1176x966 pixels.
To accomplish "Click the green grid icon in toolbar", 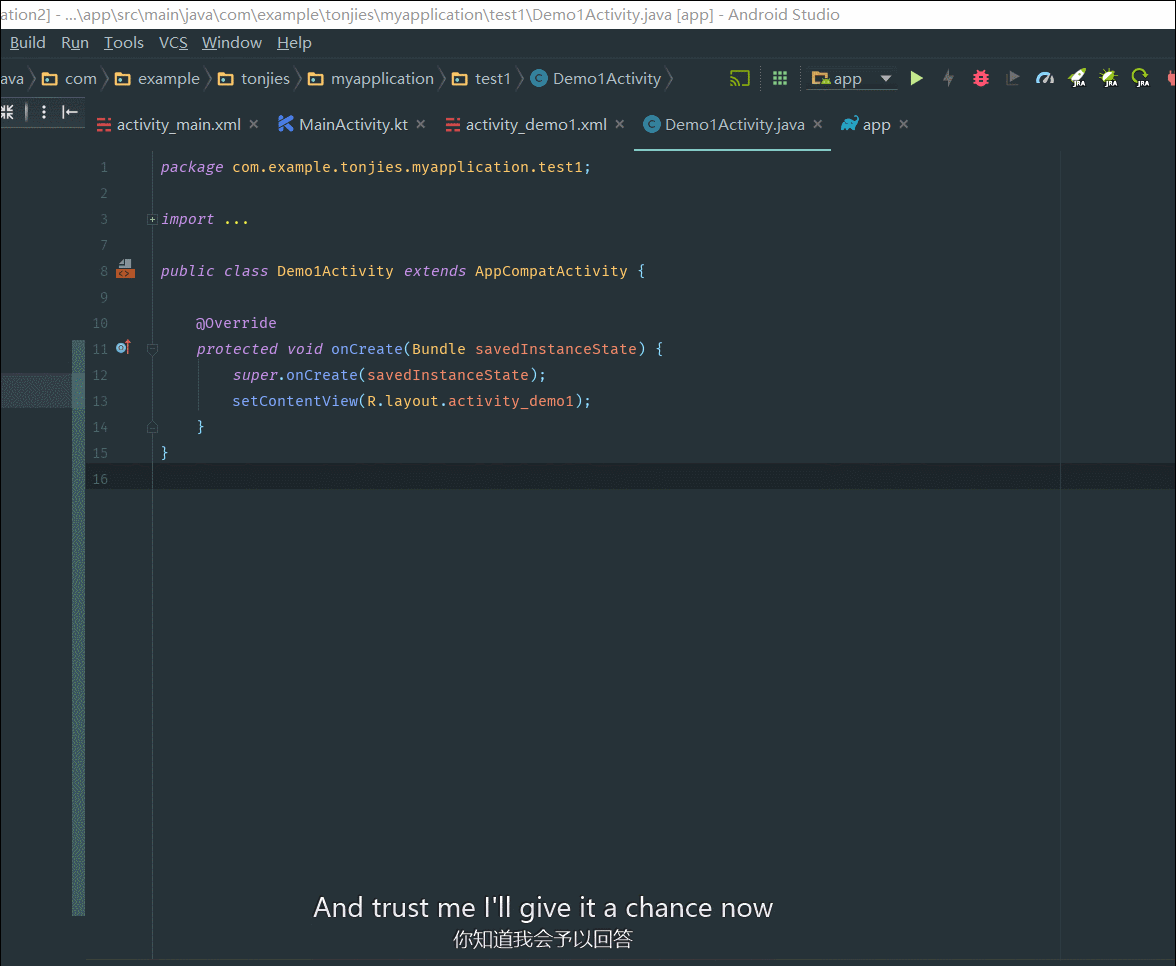I will tap(780, 78).
